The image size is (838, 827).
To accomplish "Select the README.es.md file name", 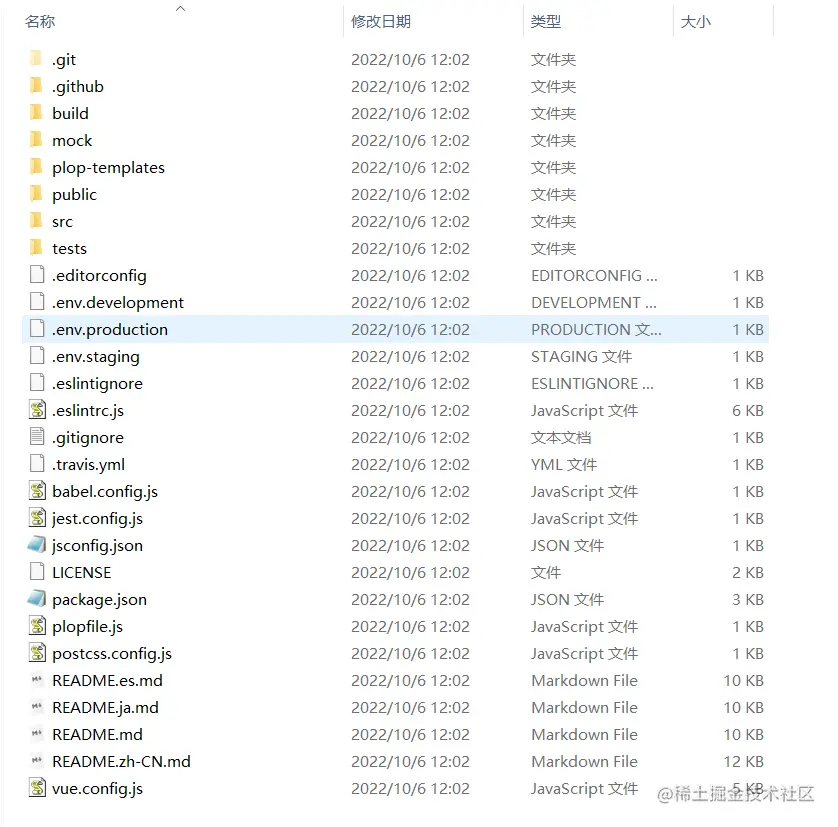I will click(107, 681).
